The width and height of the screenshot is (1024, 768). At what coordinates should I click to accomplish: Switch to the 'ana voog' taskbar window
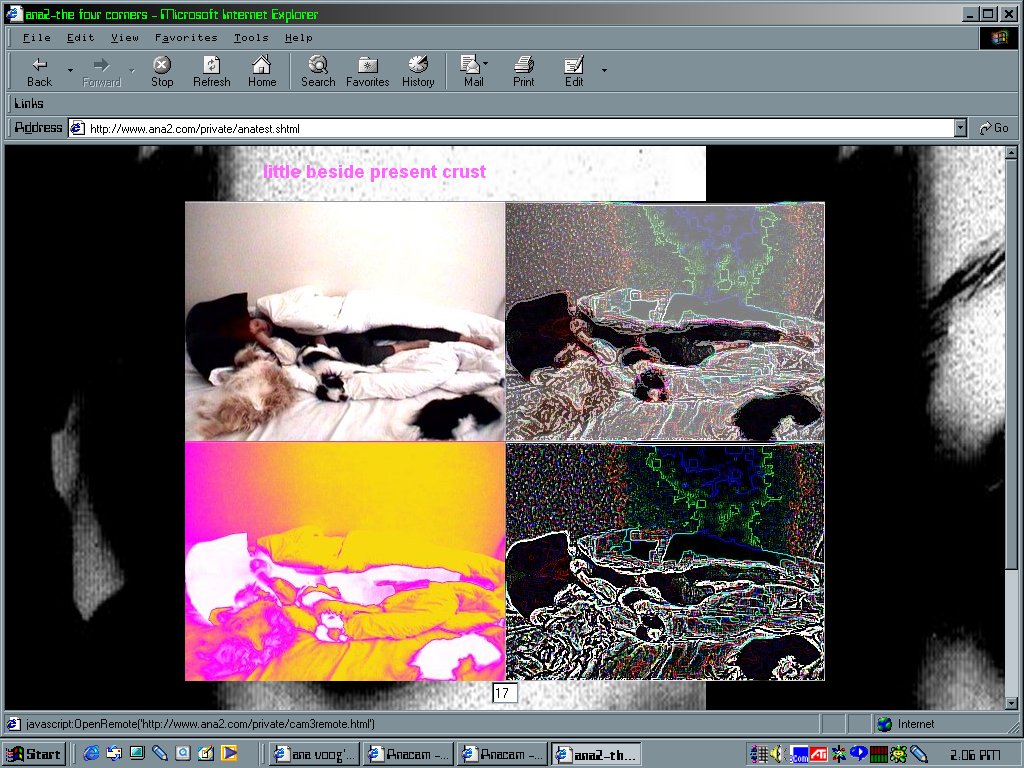coord(313,754)
